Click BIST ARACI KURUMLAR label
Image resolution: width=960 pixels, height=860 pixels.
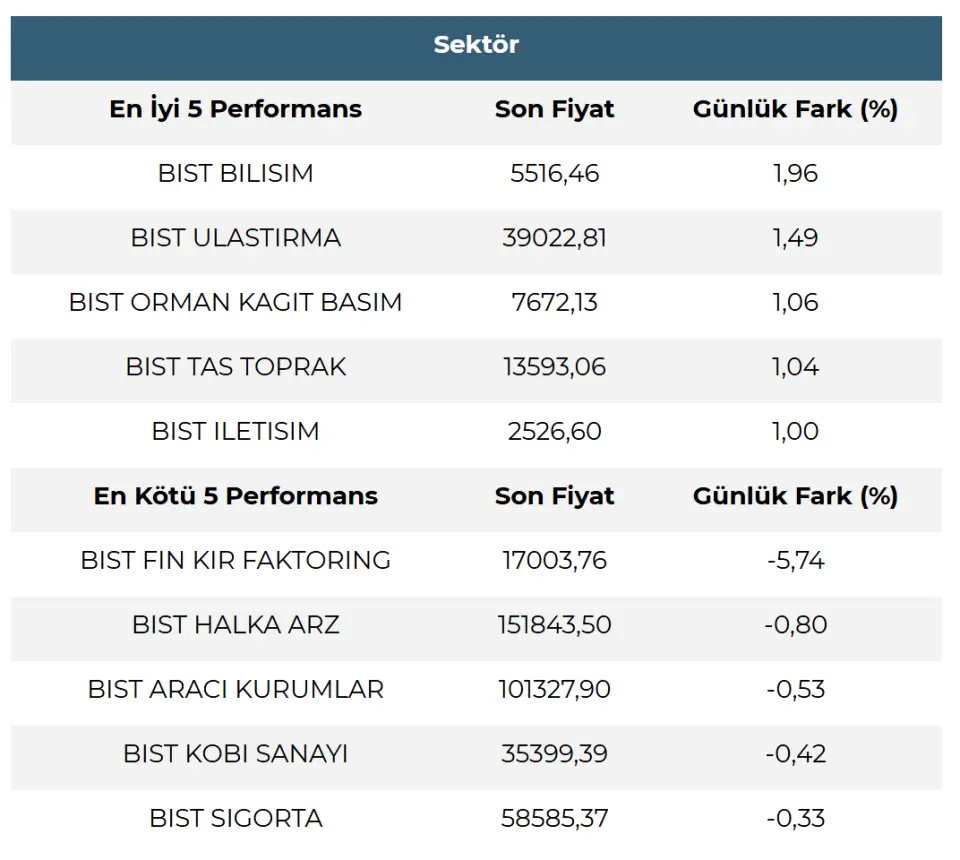click(236, 689)
